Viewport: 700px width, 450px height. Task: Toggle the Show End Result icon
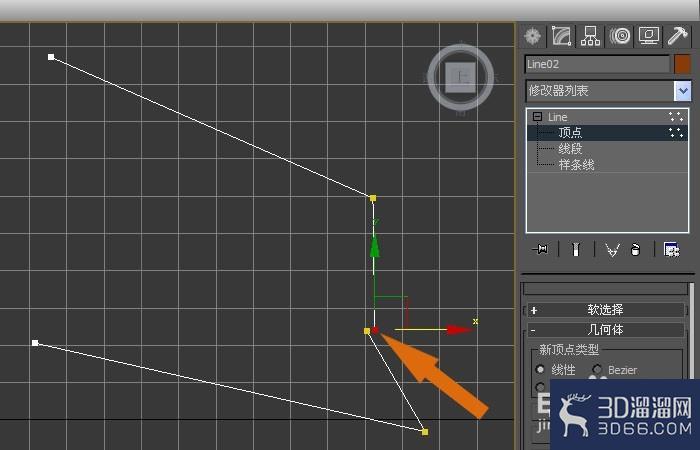tap(576, 249)
